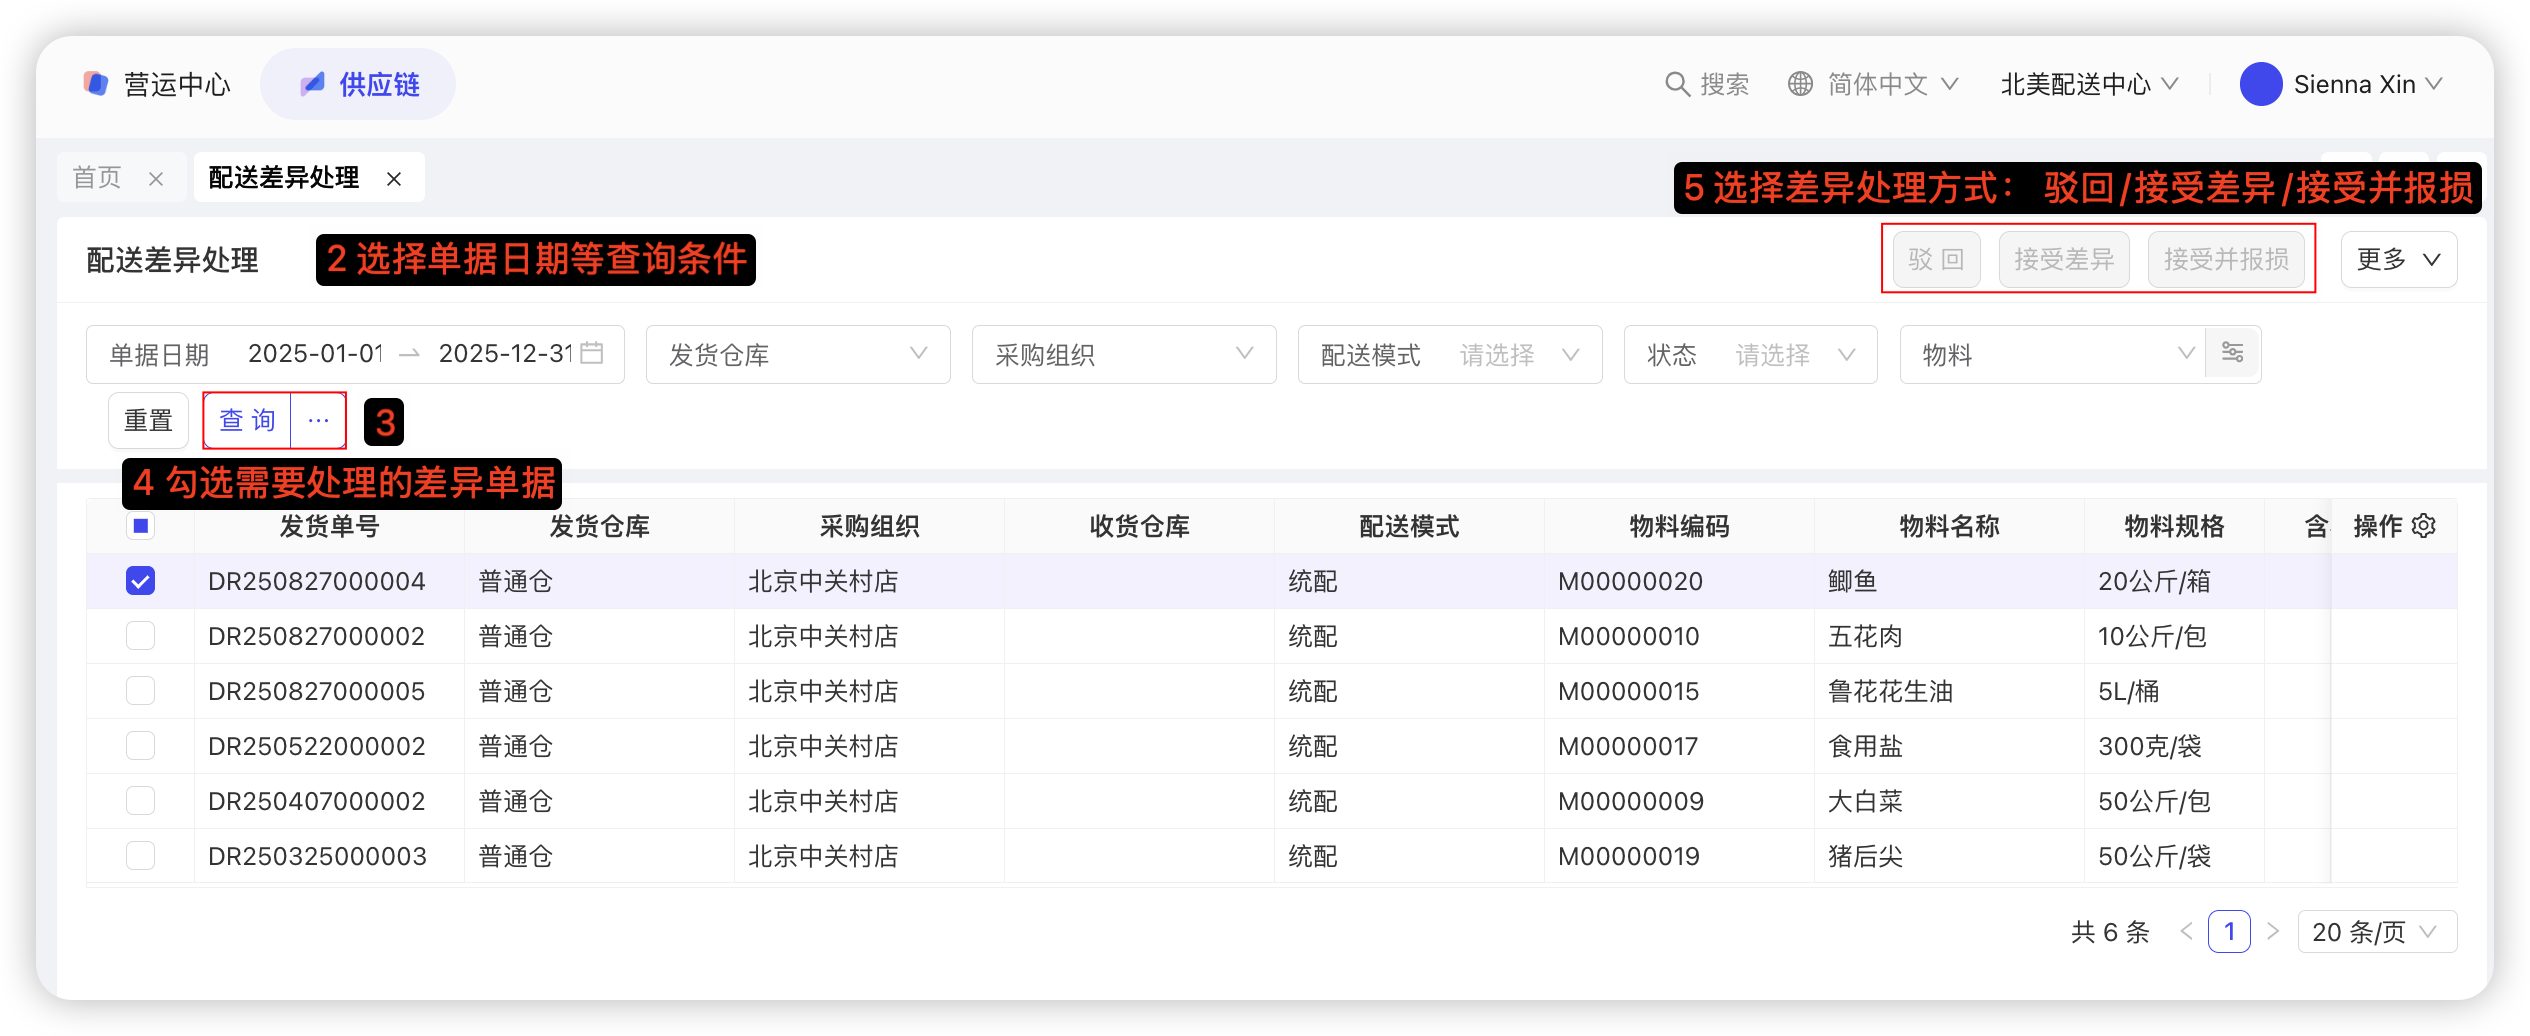The height and width of the screenshot is (1036, 2530).
Task: Click the start date 2025-01-01 field
Action: [x=315, y=354]
